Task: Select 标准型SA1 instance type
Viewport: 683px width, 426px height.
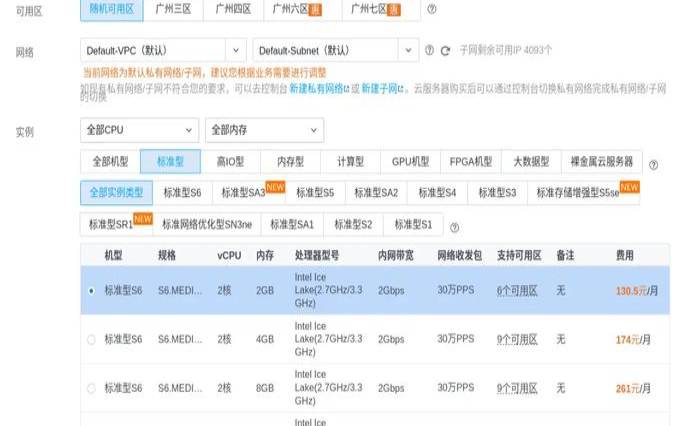Action: tap(292, 224)
